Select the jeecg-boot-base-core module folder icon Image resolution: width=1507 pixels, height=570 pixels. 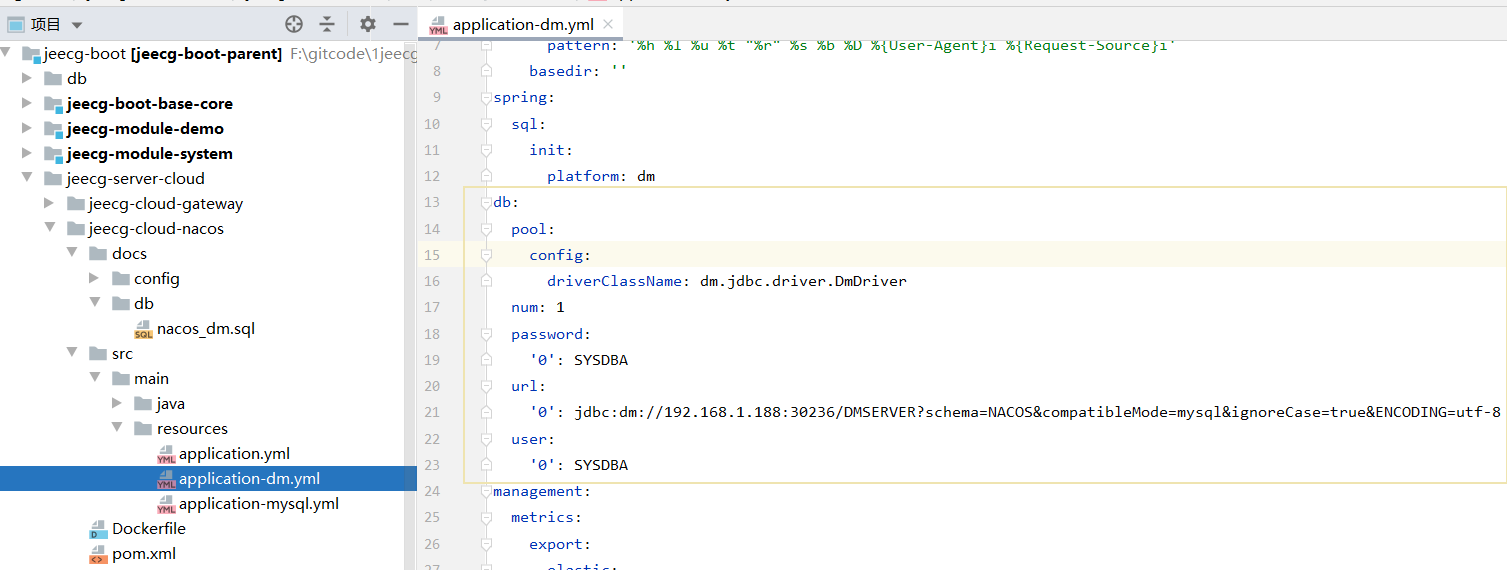(53, 104)
